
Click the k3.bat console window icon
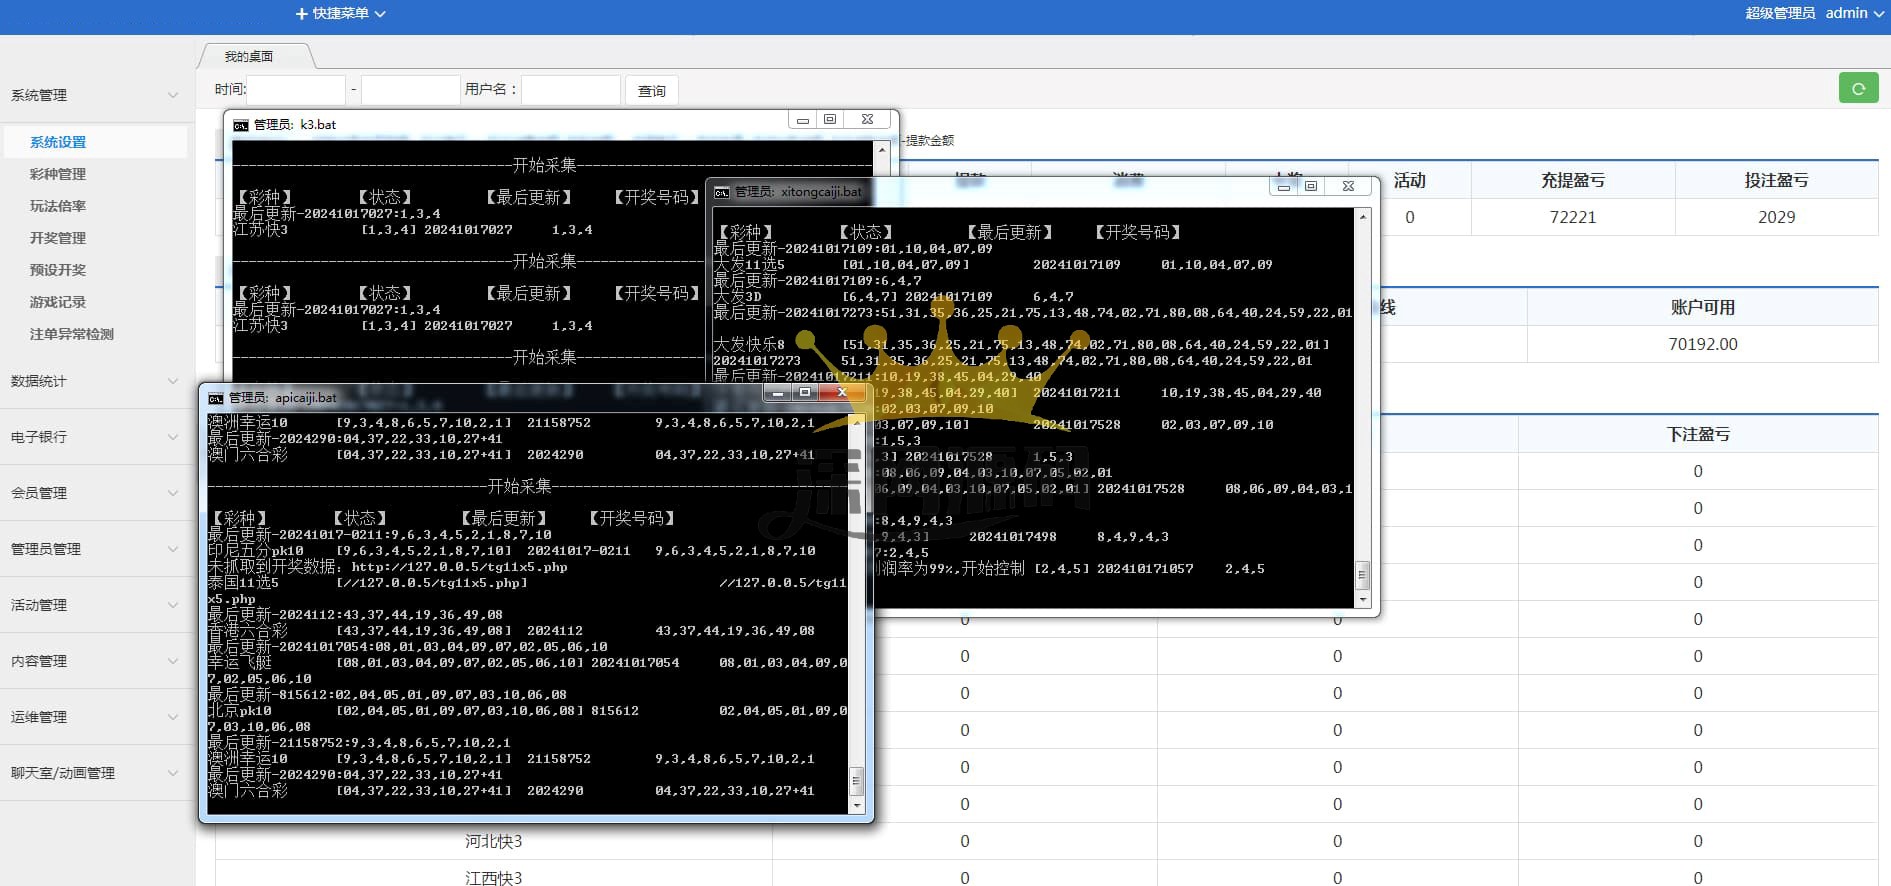(240, 125)
